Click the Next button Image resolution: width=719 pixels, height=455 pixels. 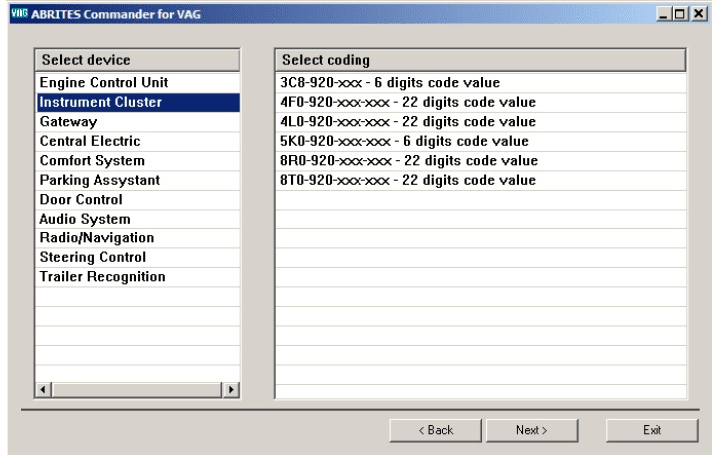click(x=531, y=430)
